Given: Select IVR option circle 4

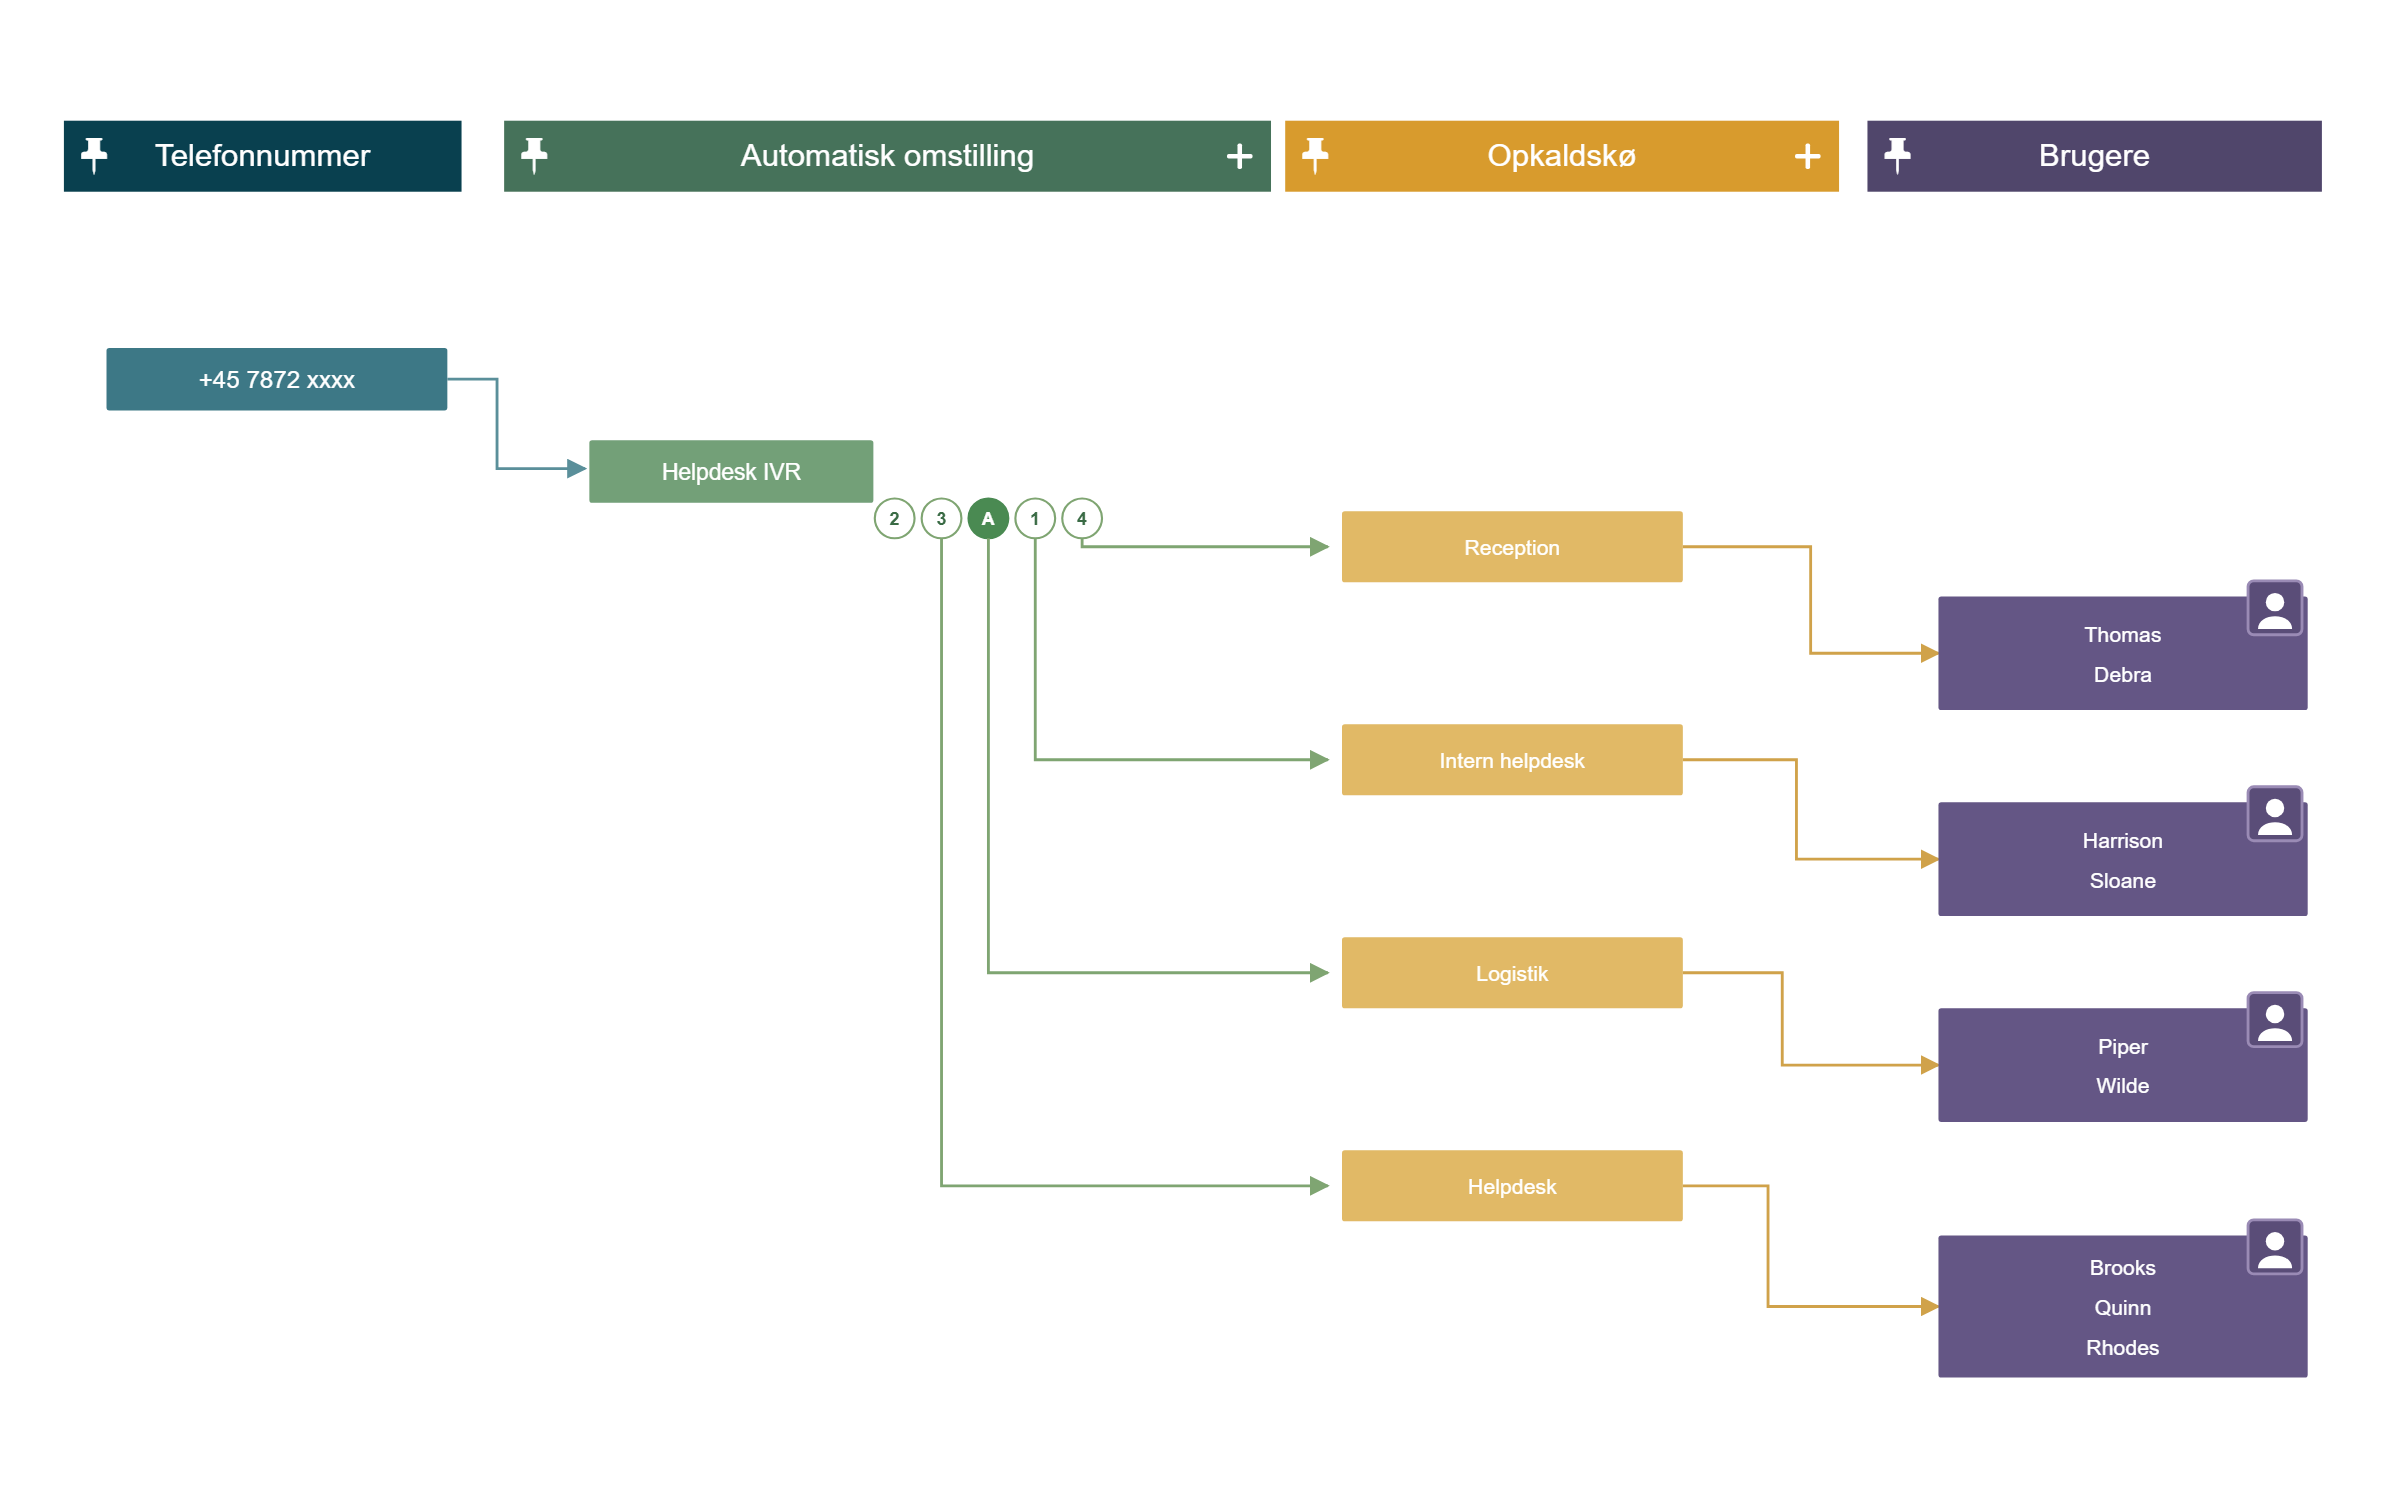Looking at the screenshot, I should tap(1082, 519).
